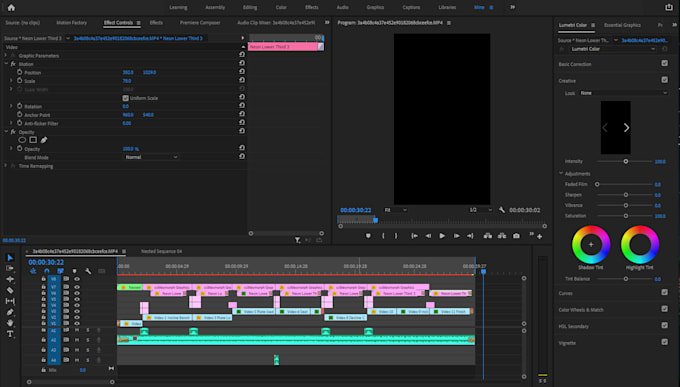Click the Extract button
Viewport: 680px width, 387px height.
point(502,236)
